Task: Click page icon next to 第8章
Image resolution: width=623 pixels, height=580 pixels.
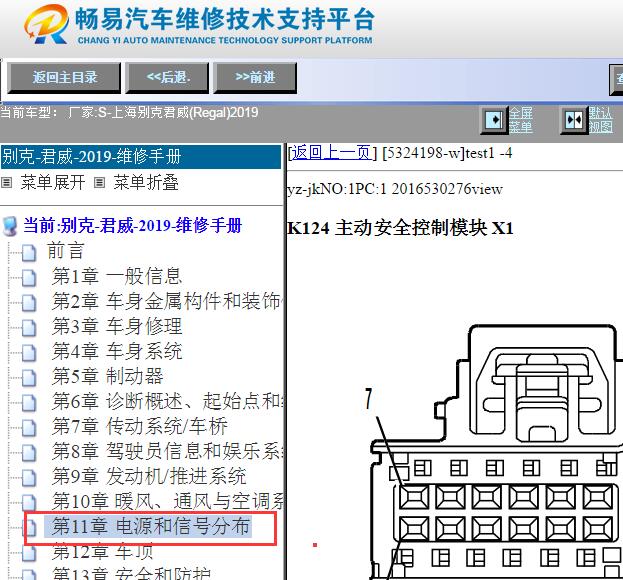Action: pos(29,453)
